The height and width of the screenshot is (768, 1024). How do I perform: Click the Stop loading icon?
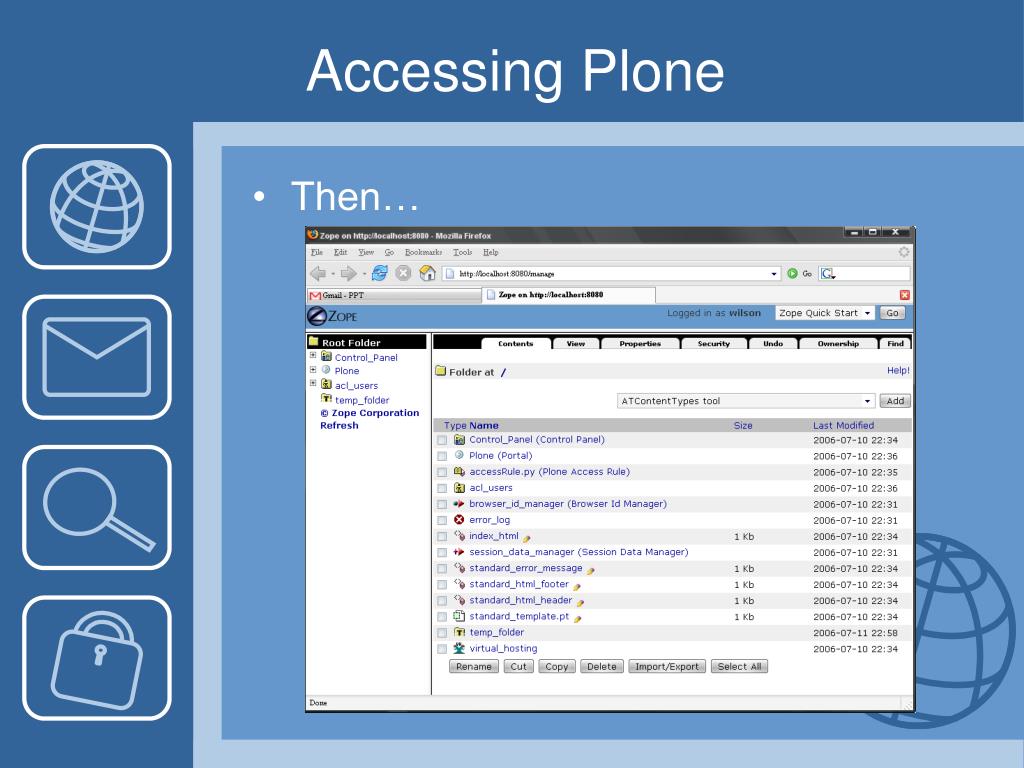tap(404, 273)
